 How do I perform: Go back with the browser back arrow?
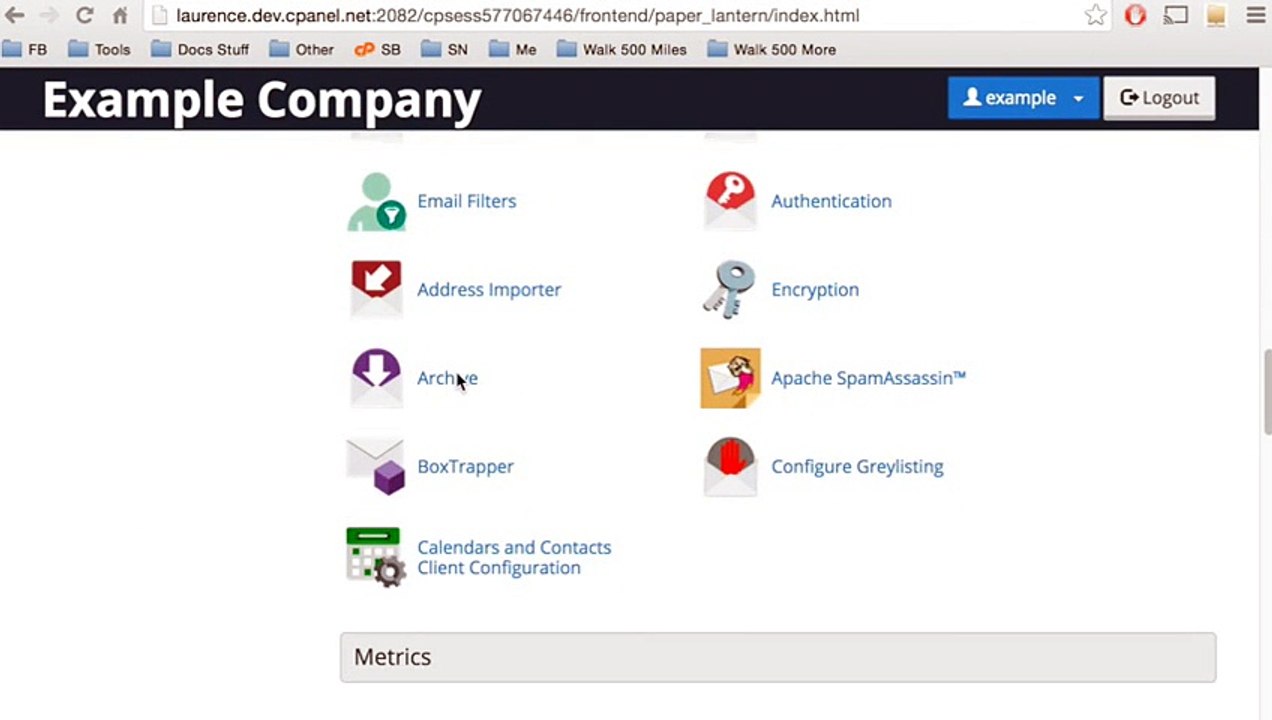click(15, 15)
